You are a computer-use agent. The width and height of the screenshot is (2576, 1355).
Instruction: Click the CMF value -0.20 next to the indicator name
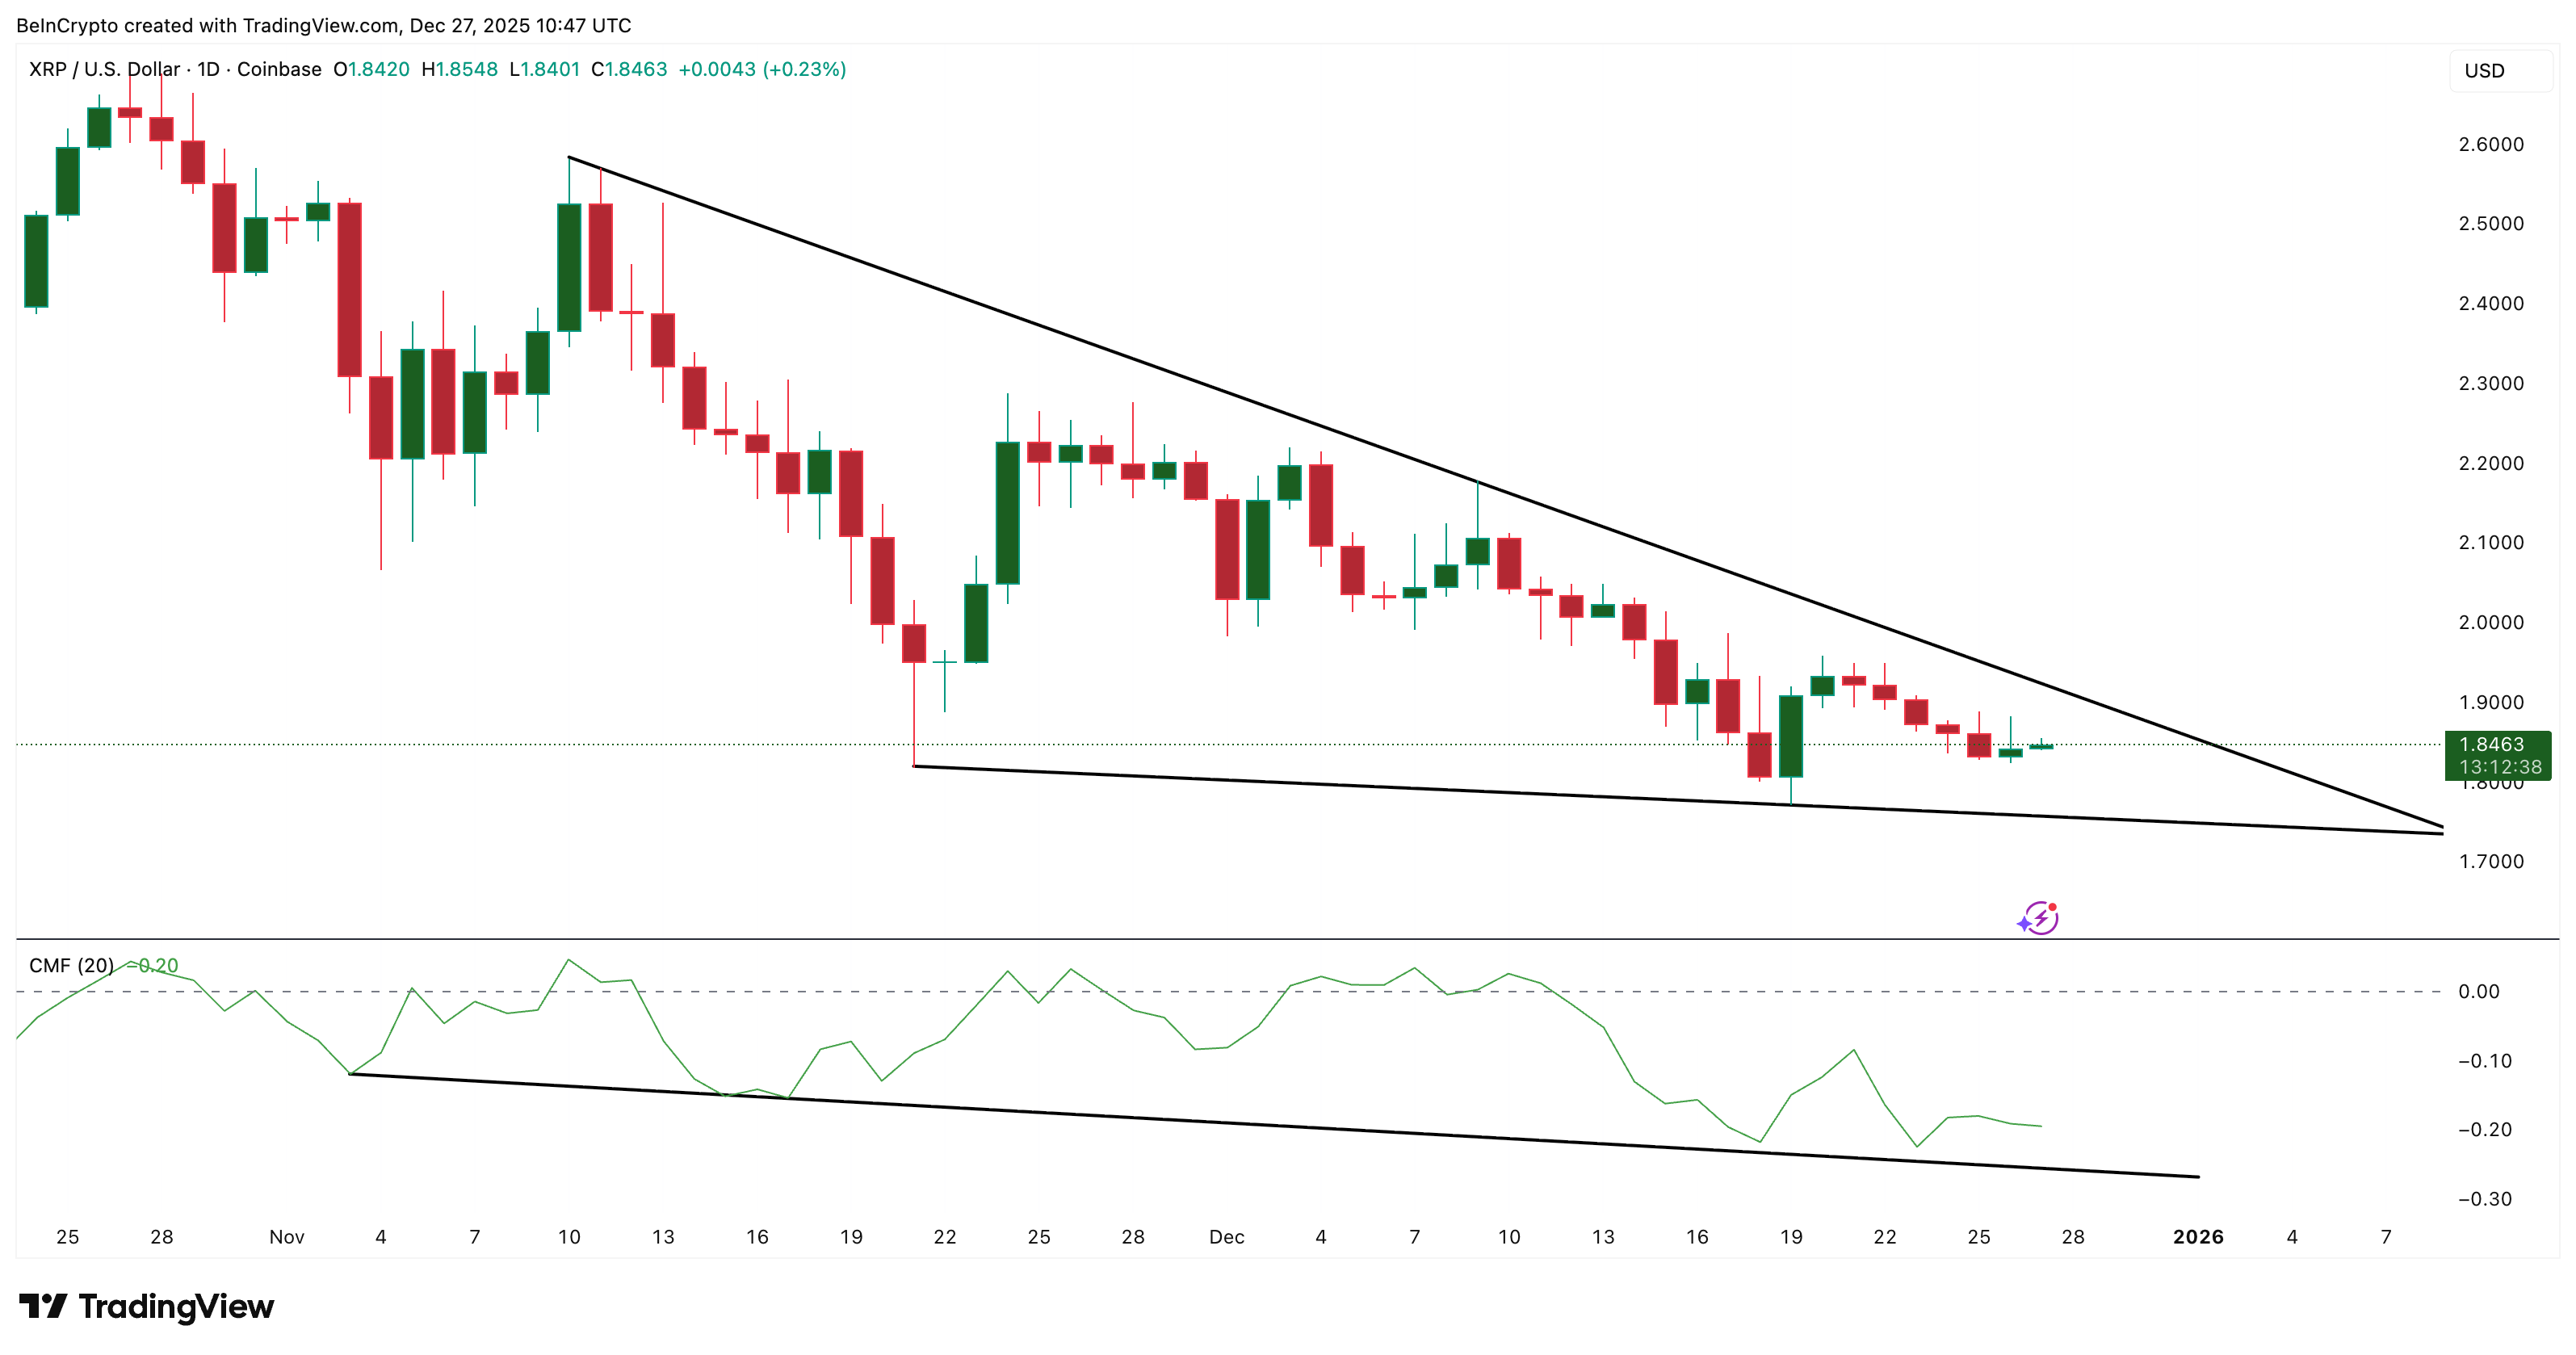(x=152, y=966)
